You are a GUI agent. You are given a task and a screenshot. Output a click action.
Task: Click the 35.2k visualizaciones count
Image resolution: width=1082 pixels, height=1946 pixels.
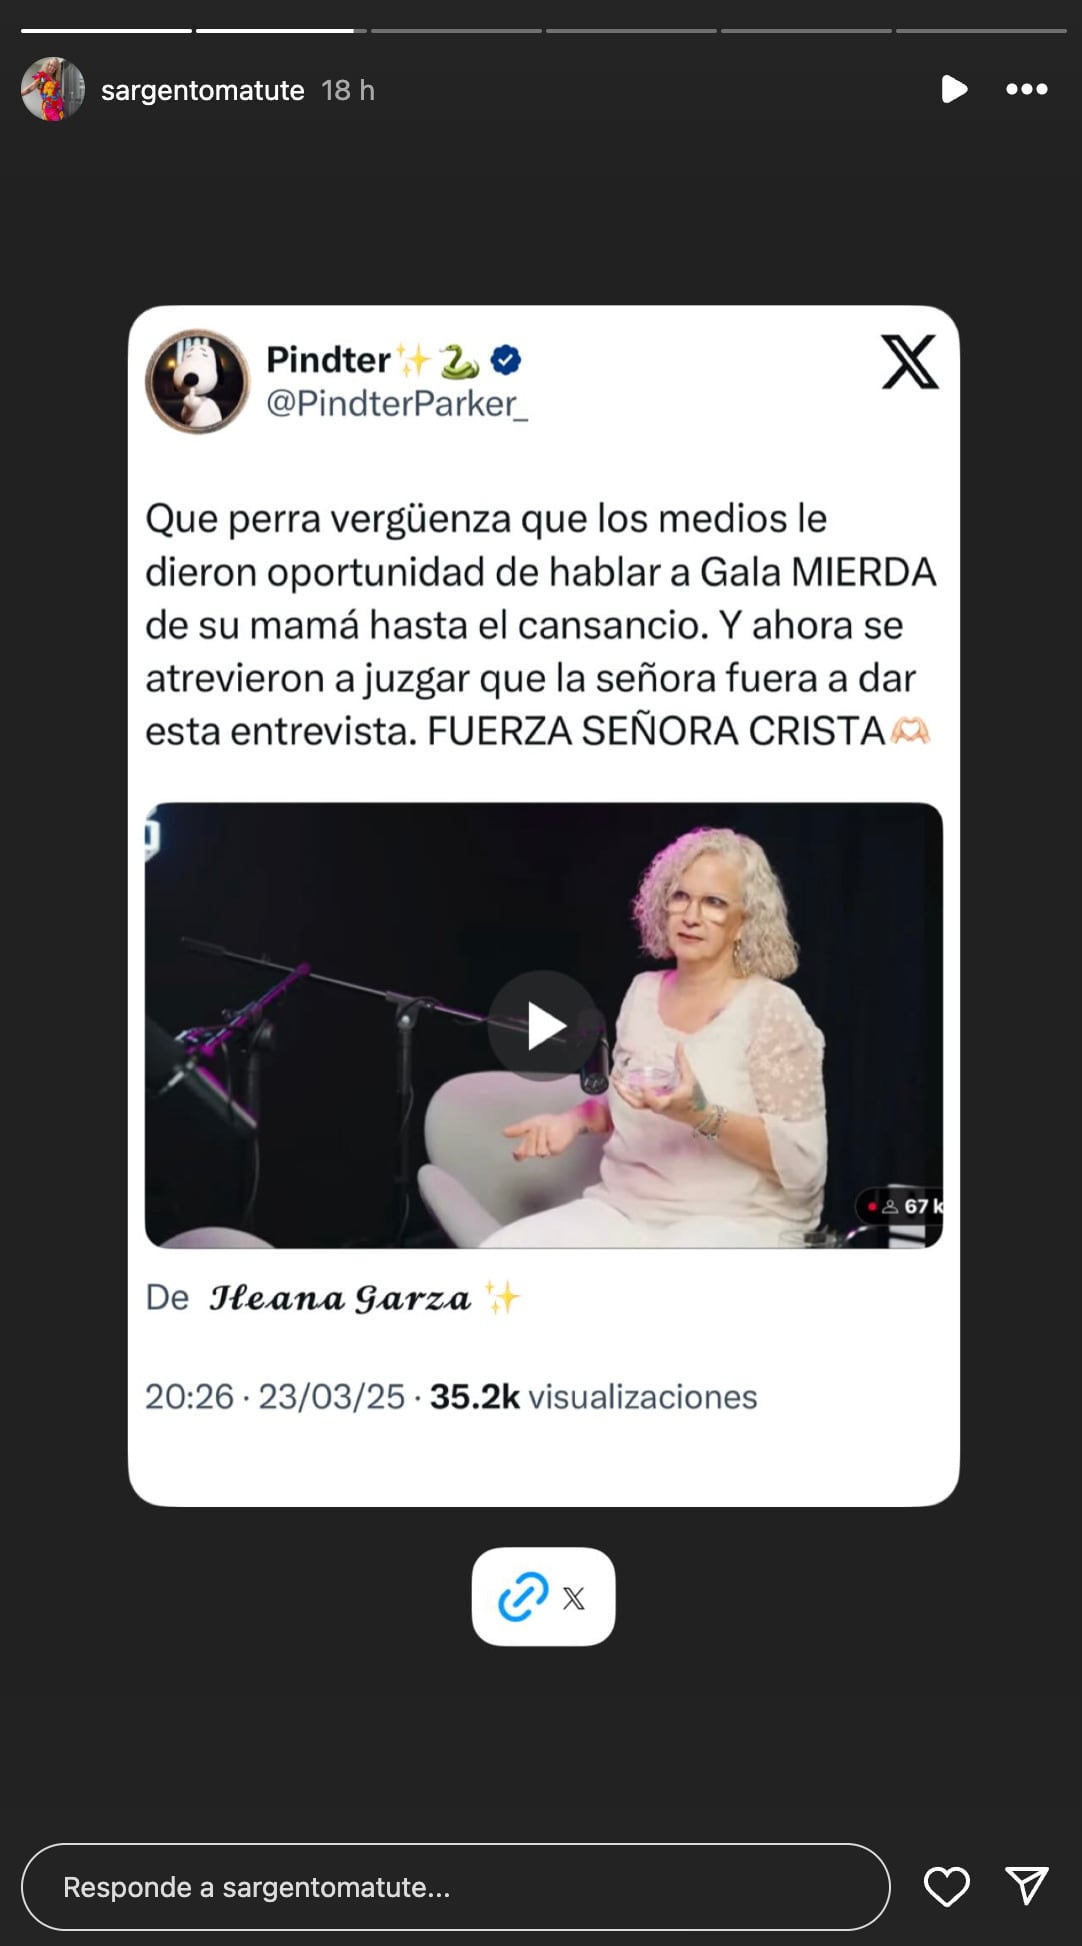(x=593, y=1397)
